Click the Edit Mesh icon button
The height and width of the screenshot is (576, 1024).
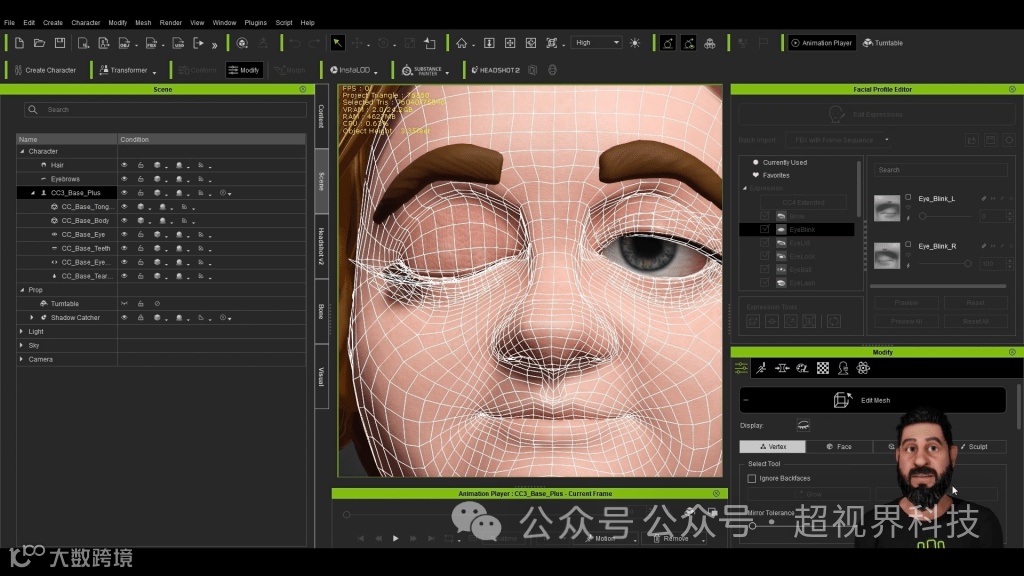tap(842, 400)
